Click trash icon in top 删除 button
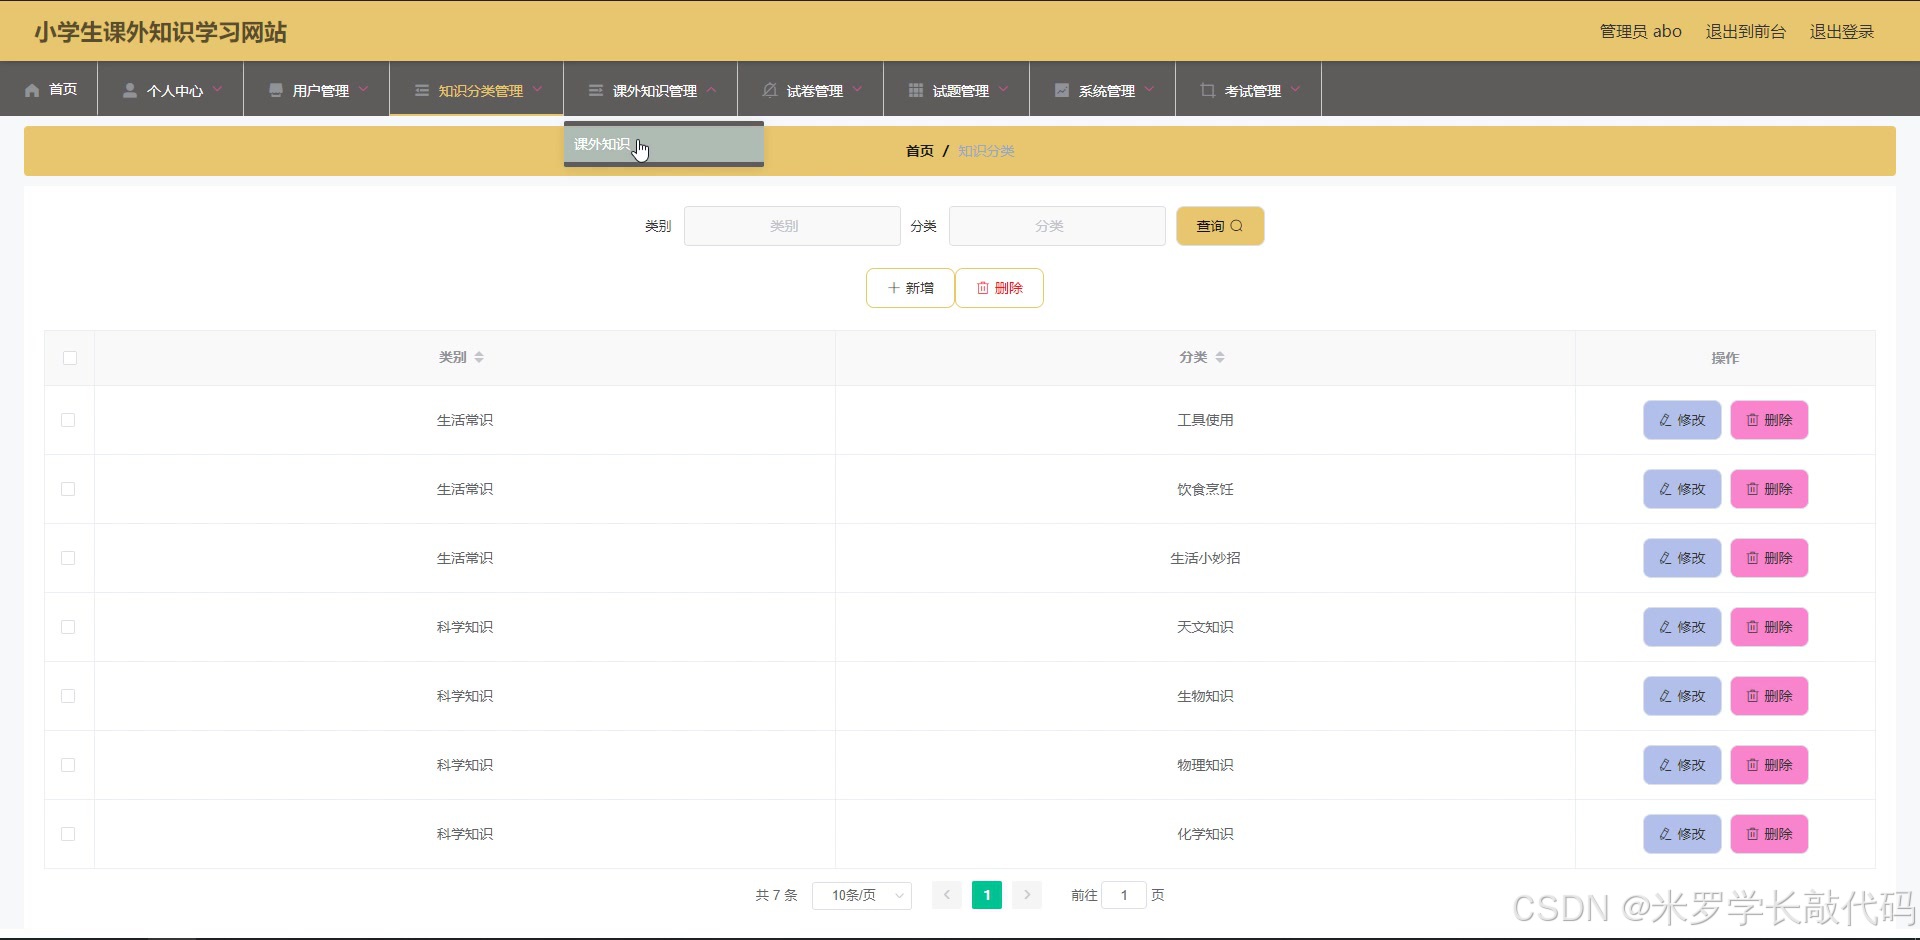This screenshot has height=940, width=1920. coord(983,288)
